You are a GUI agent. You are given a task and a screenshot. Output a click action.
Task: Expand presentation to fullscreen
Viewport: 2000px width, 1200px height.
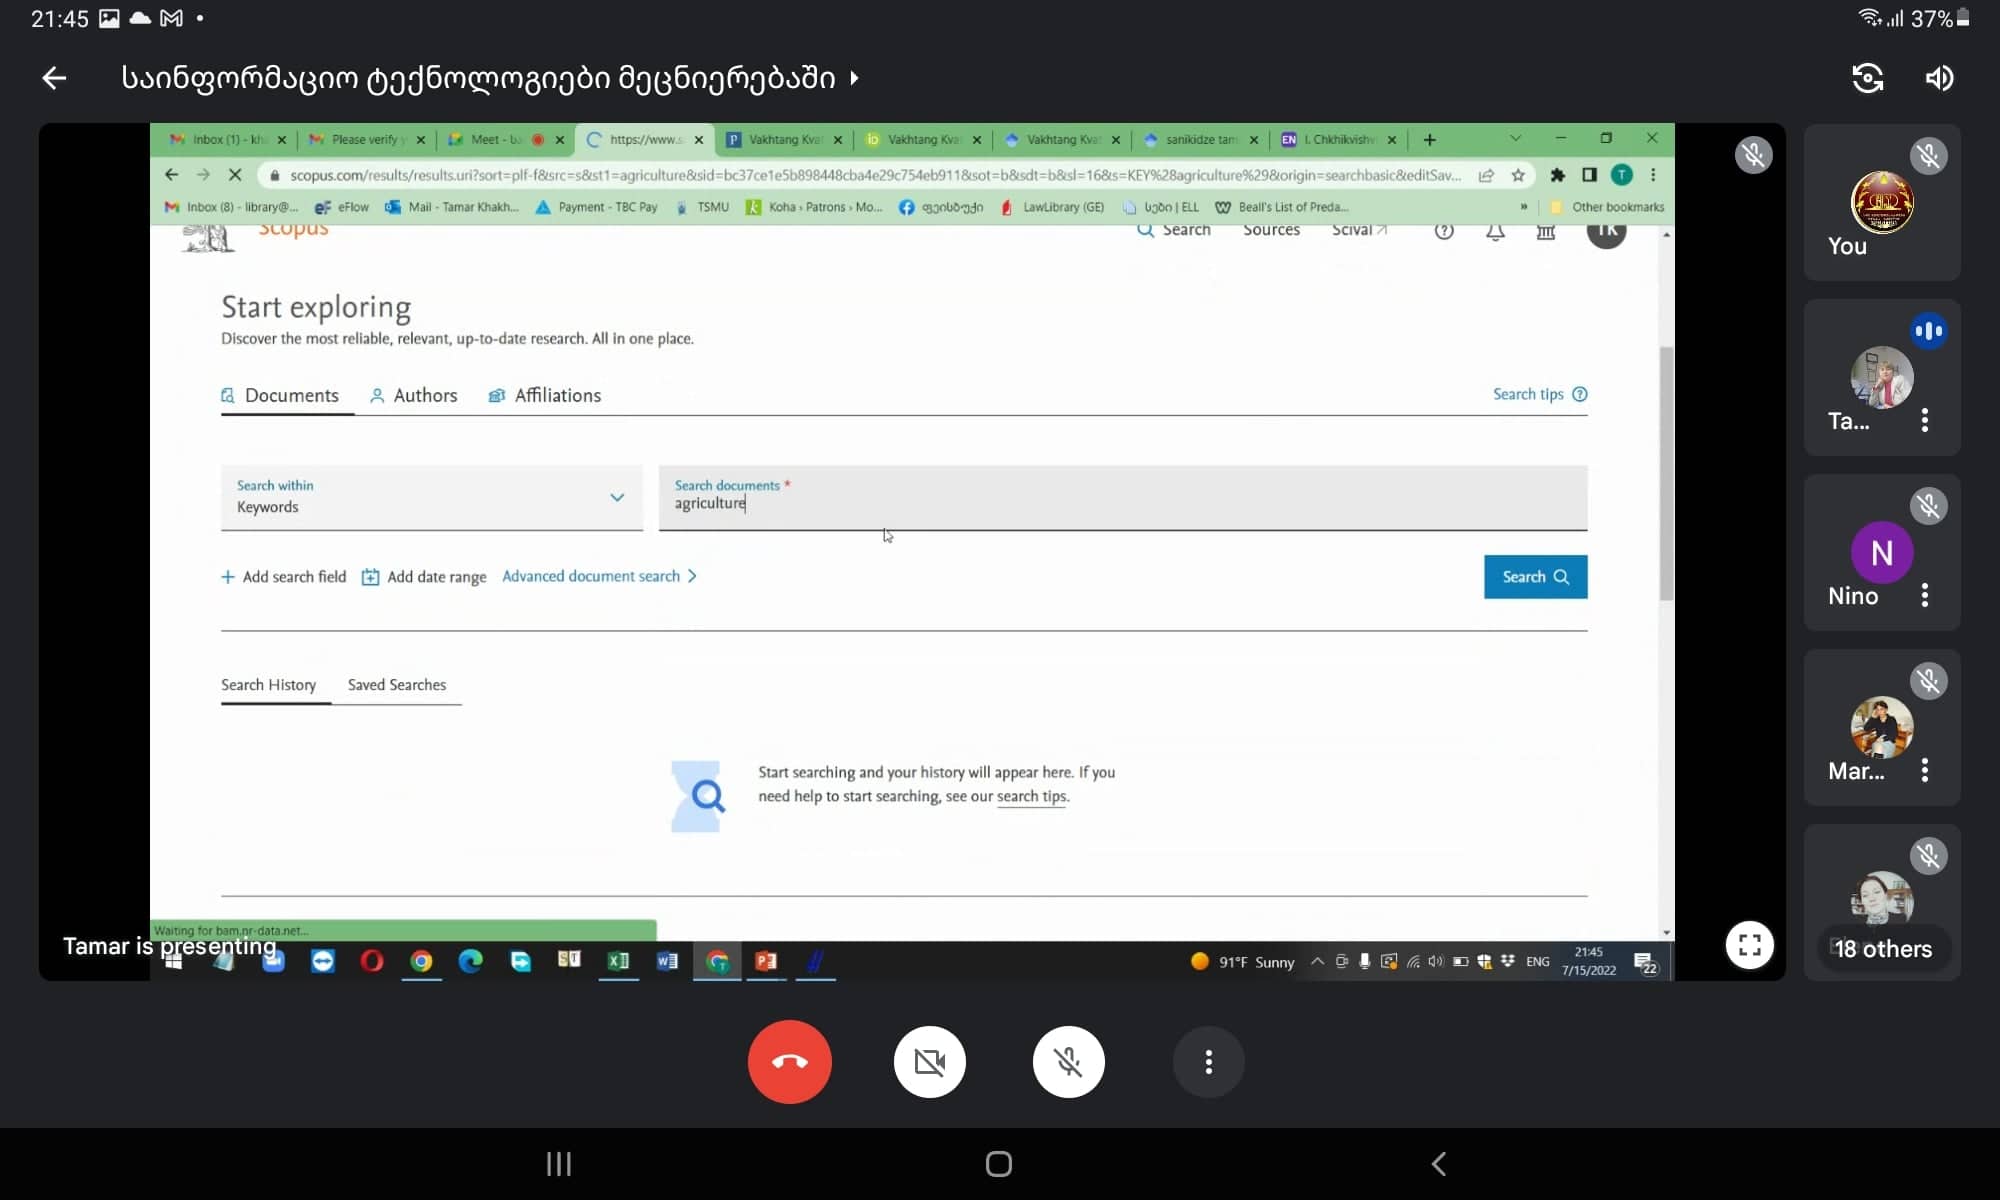coord(1749,945)
